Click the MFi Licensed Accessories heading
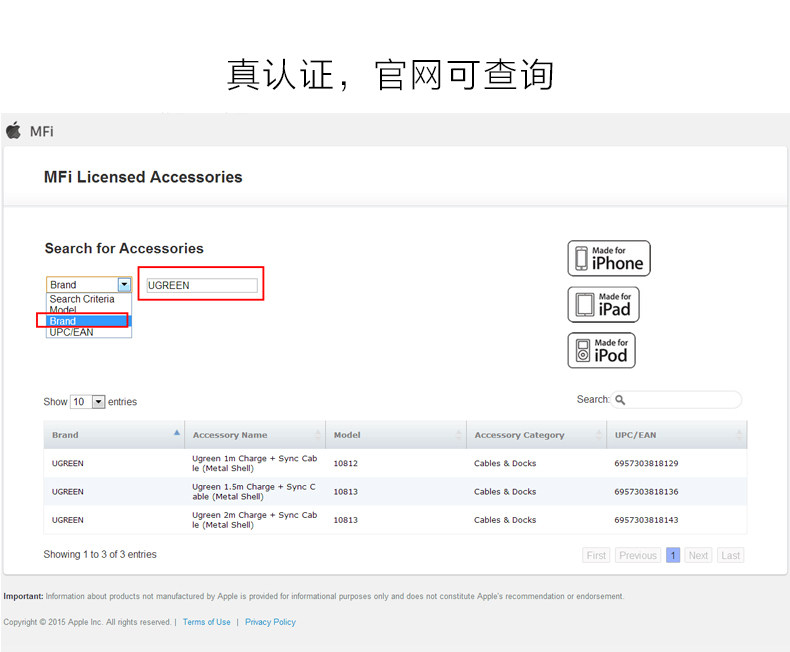The image size is (790, 652). (143, 177)
